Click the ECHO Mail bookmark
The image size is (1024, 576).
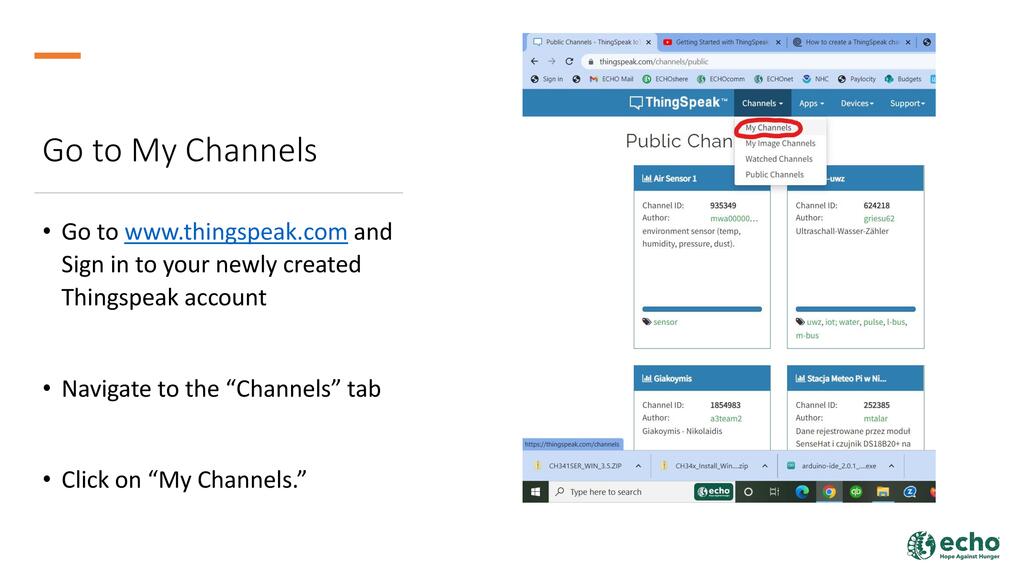pos(611,79)
